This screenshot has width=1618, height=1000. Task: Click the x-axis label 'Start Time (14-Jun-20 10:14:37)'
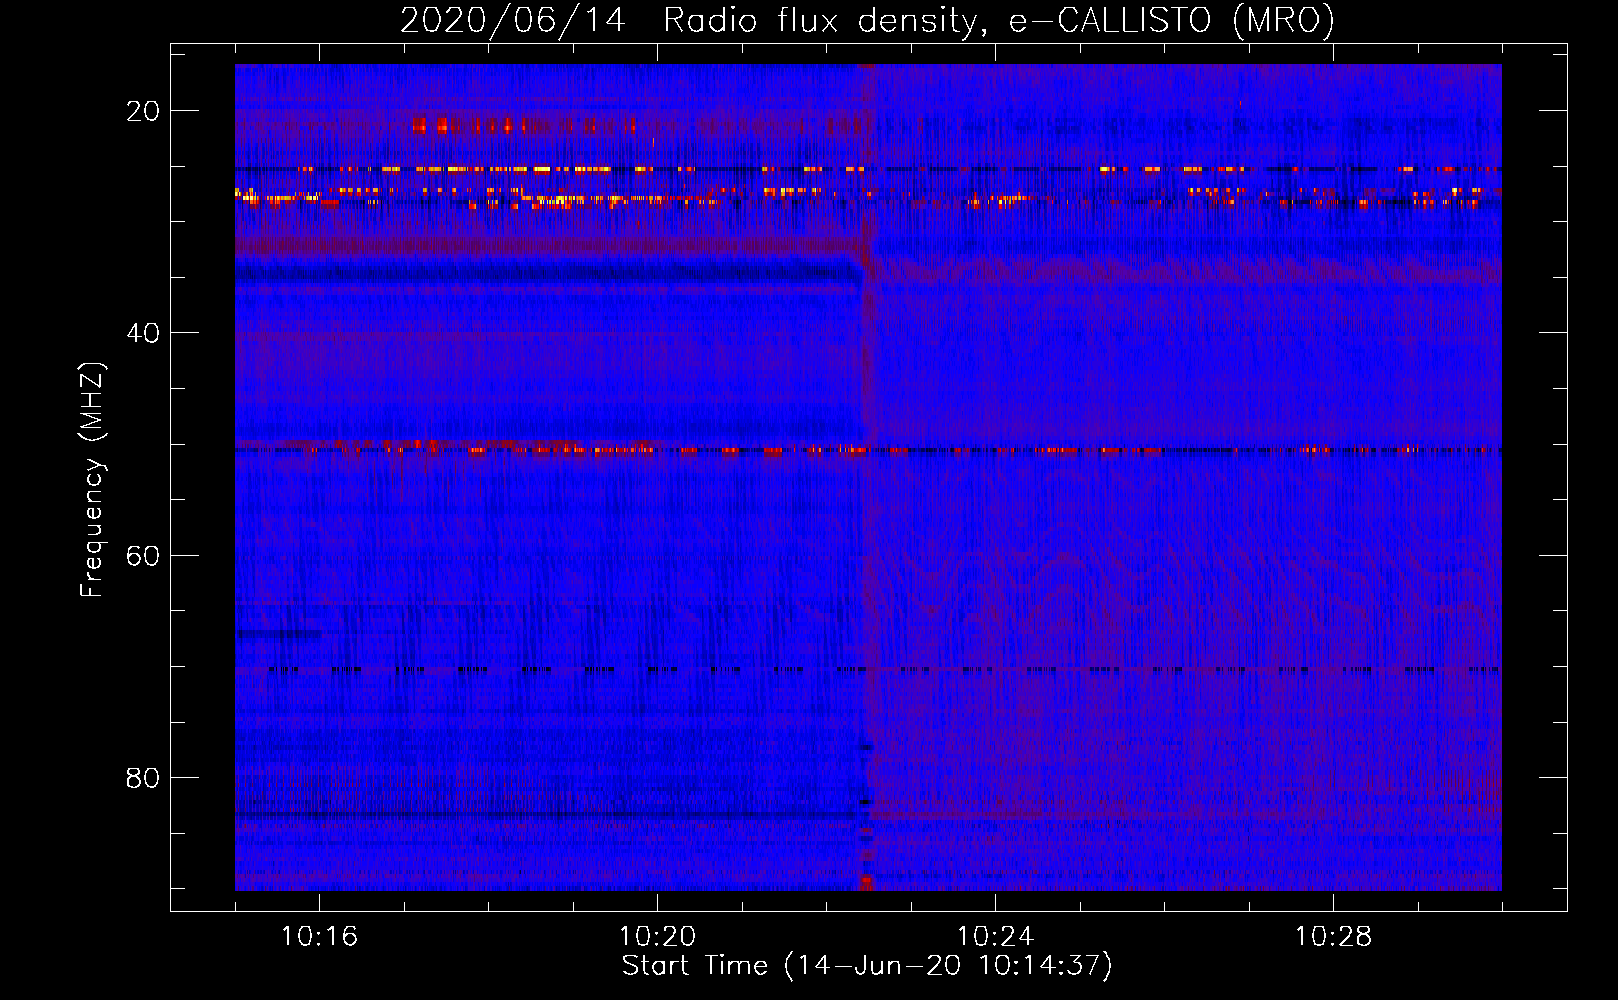click(867, 966)
